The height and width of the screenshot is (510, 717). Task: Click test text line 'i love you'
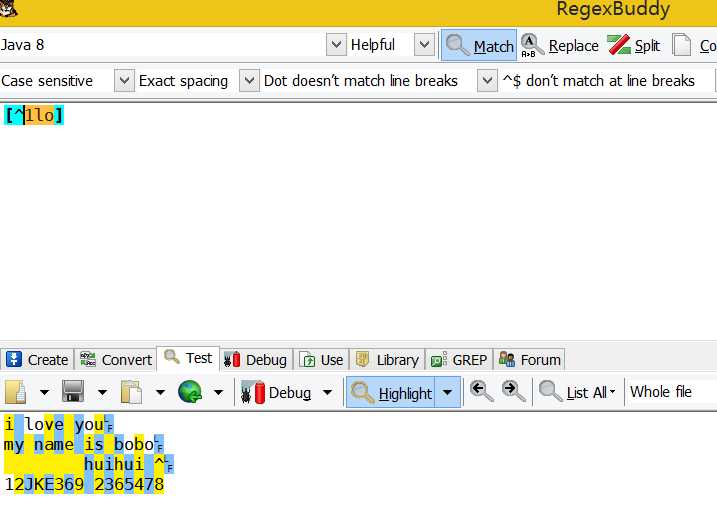tap(54, 424)
